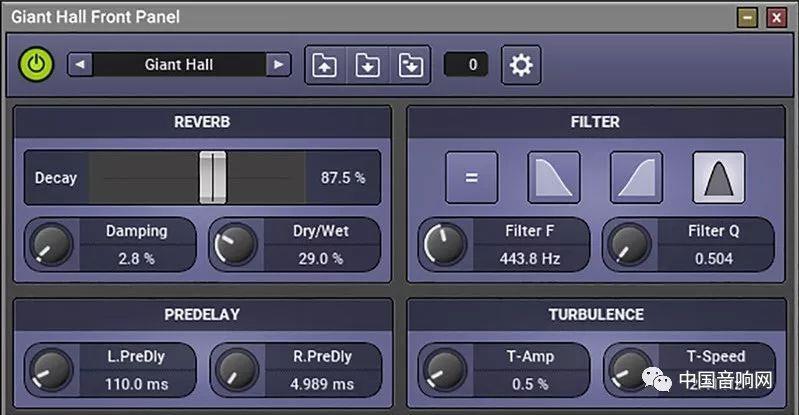The width and height of the screenshot is (799, 415).
Task: Select previous preset with left arrow
Action: [79, 65]
